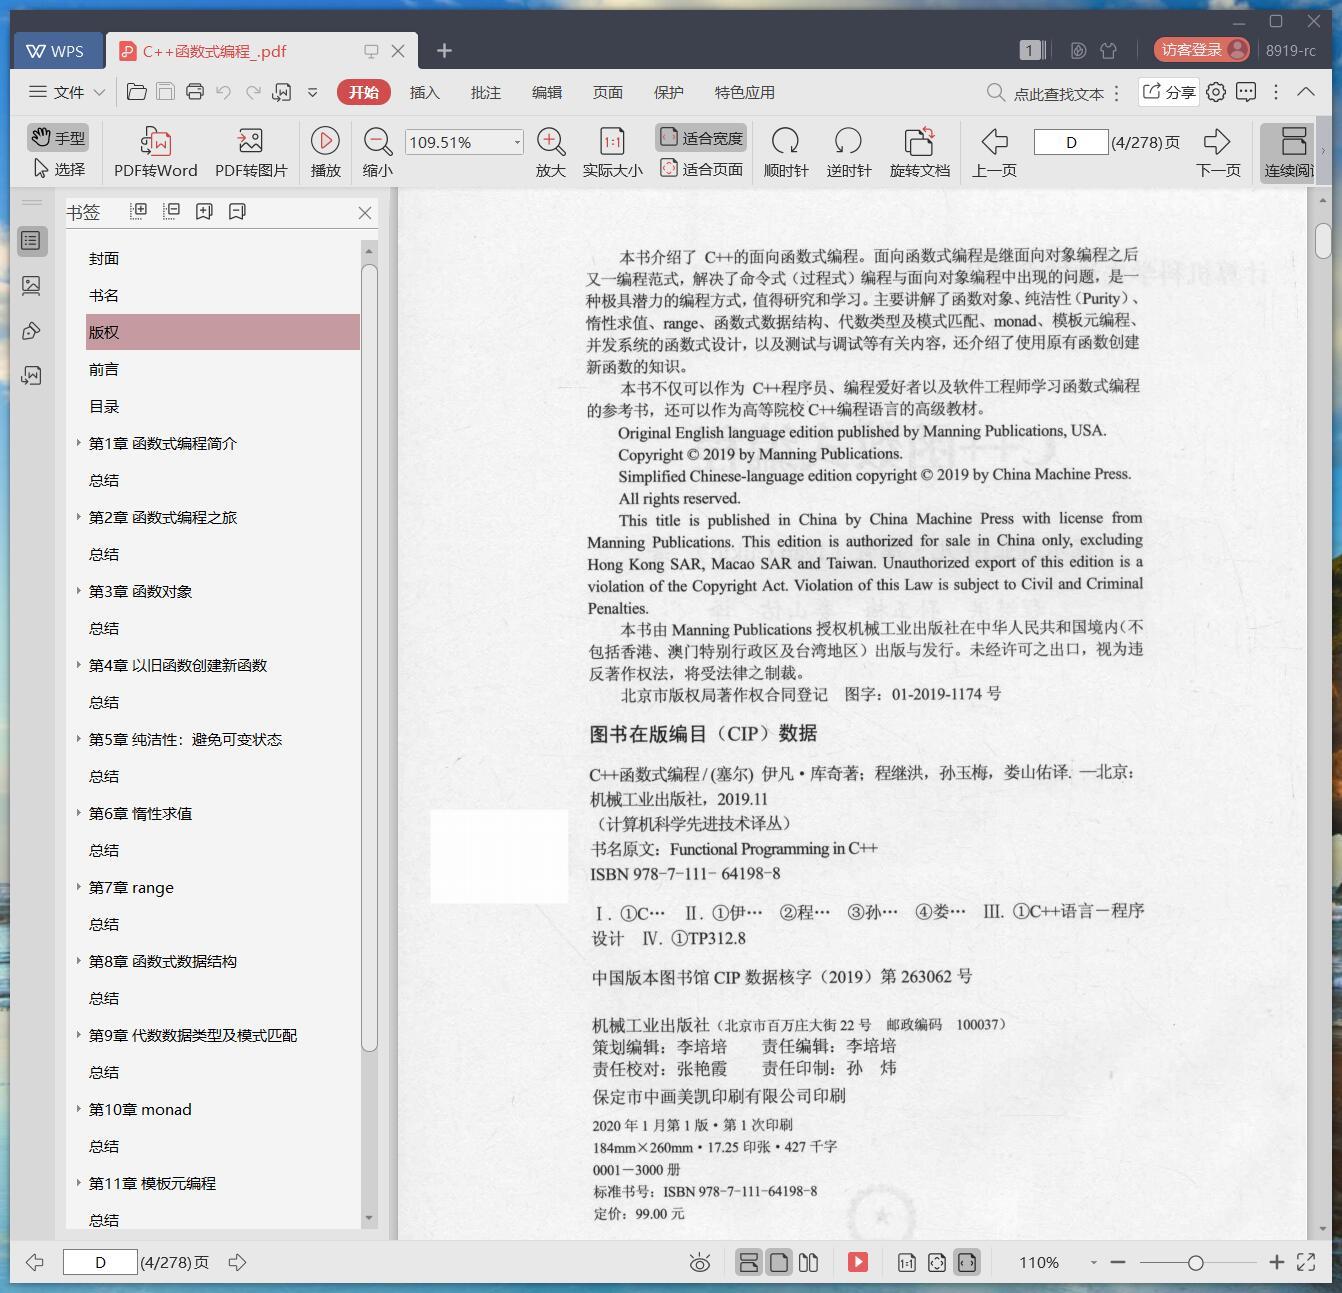The image size is (1342, 1293).
Task: Toggle eye protection mode in status bar
Action: [700, 1262]
